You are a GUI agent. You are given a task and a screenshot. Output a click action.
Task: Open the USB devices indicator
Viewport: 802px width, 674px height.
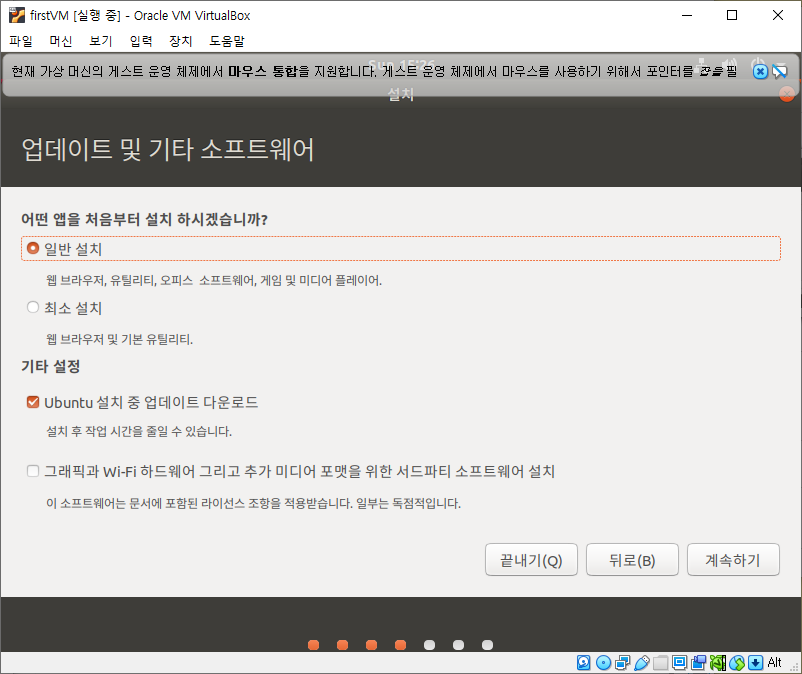[641, 663]
